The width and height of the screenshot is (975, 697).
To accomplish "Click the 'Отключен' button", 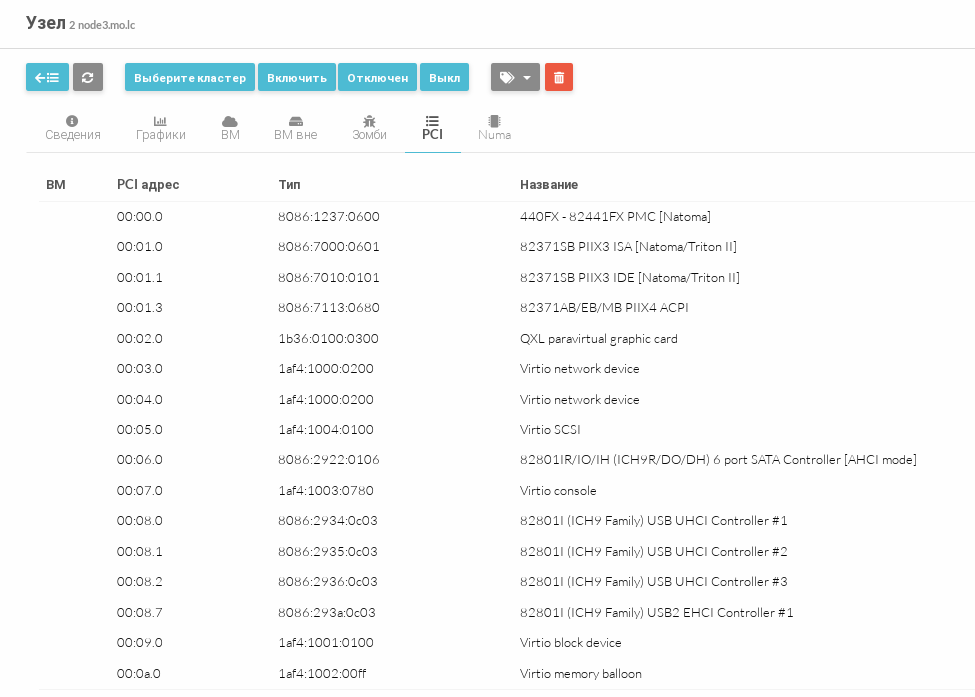I will (x=377, y=77).
